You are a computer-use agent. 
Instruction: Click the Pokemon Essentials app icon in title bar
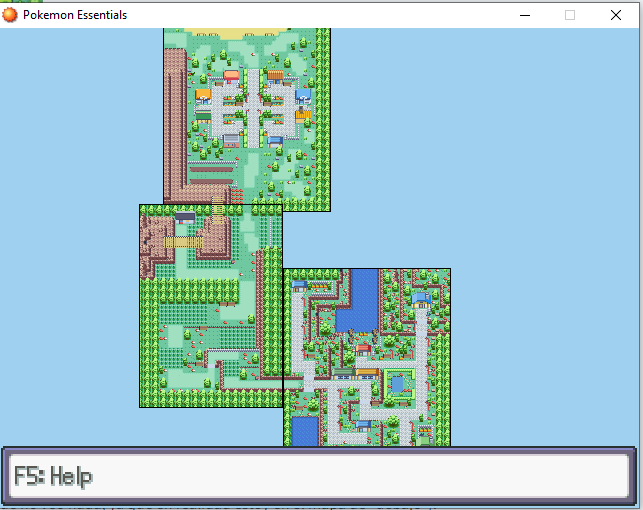[10, 15]
